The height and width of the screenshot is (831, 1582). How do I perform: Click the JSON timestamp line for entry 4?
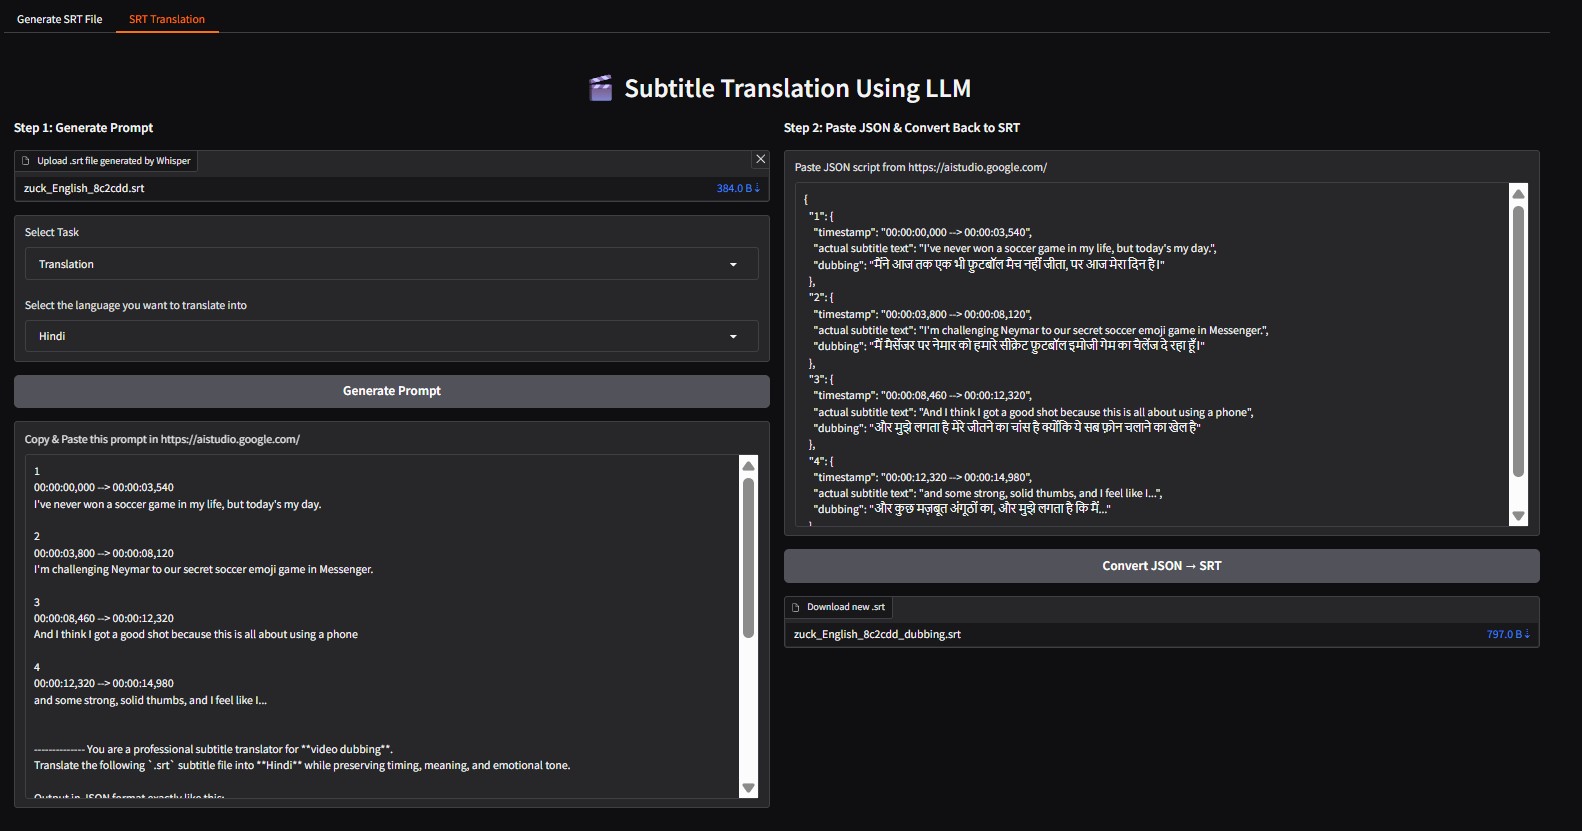pos(922,477)
